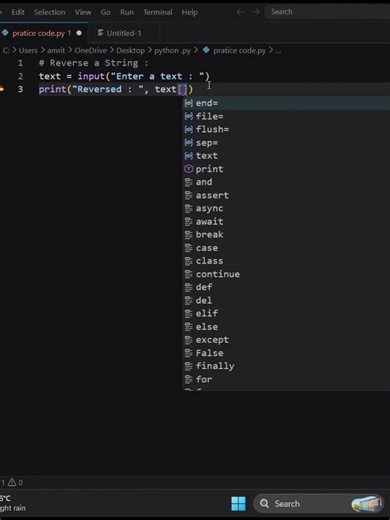Switch to the pratice code.py tab
The height and width of the screenshot is (520, 390).
[x=43, y=33]
